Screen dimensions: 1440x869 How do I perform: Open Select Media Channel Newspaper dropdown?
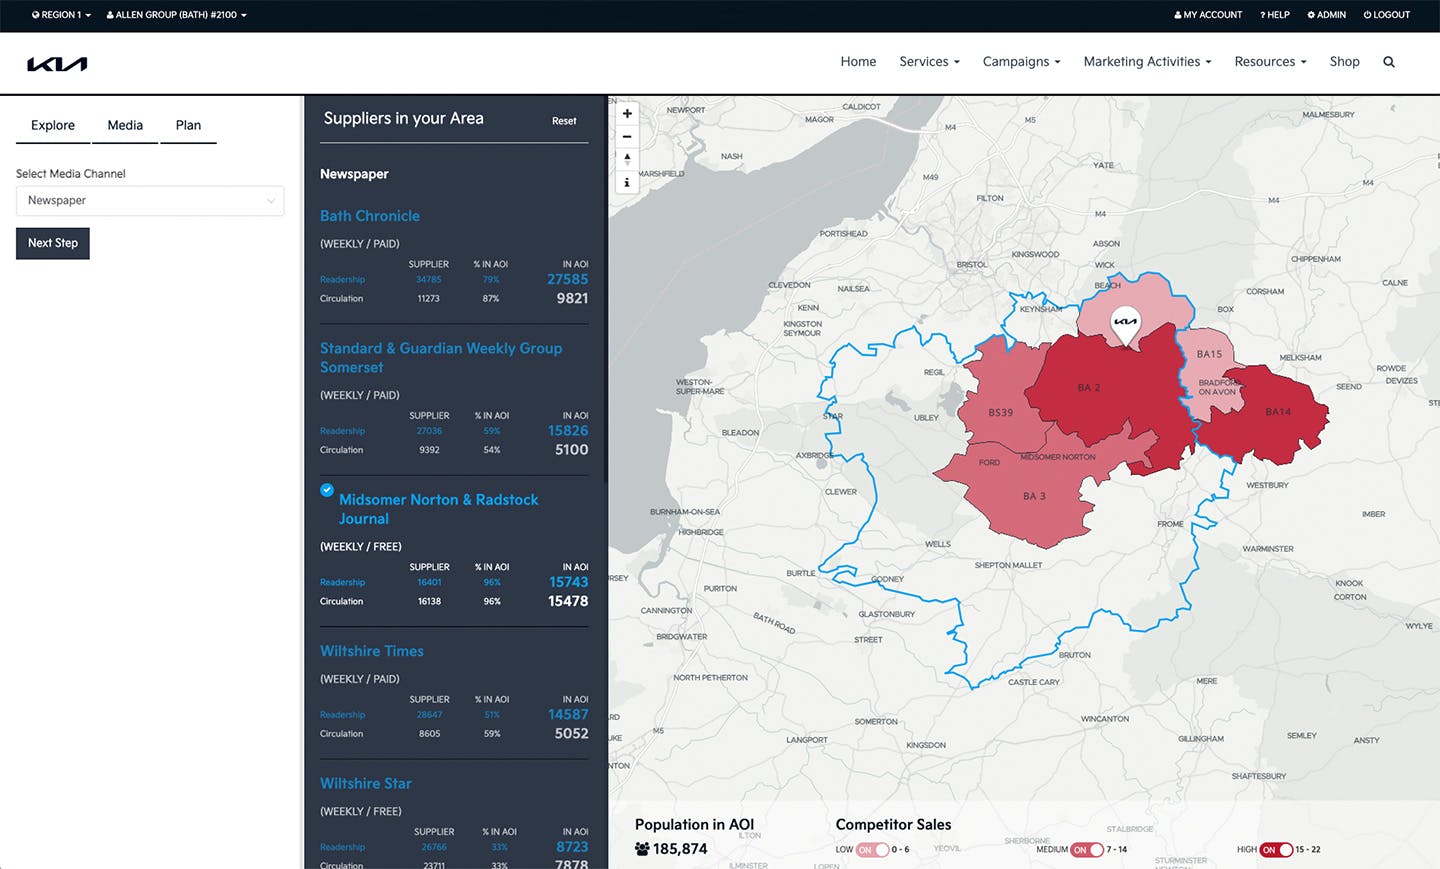[x=150, y=201]
